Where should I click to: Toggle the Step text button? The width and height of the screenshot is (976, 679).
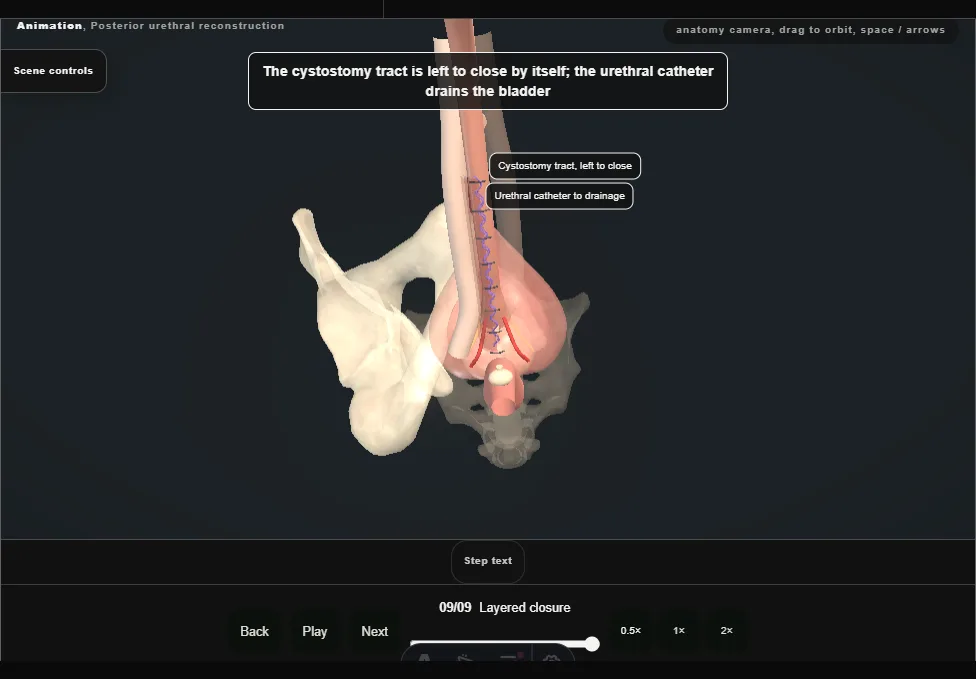[488, 561]
